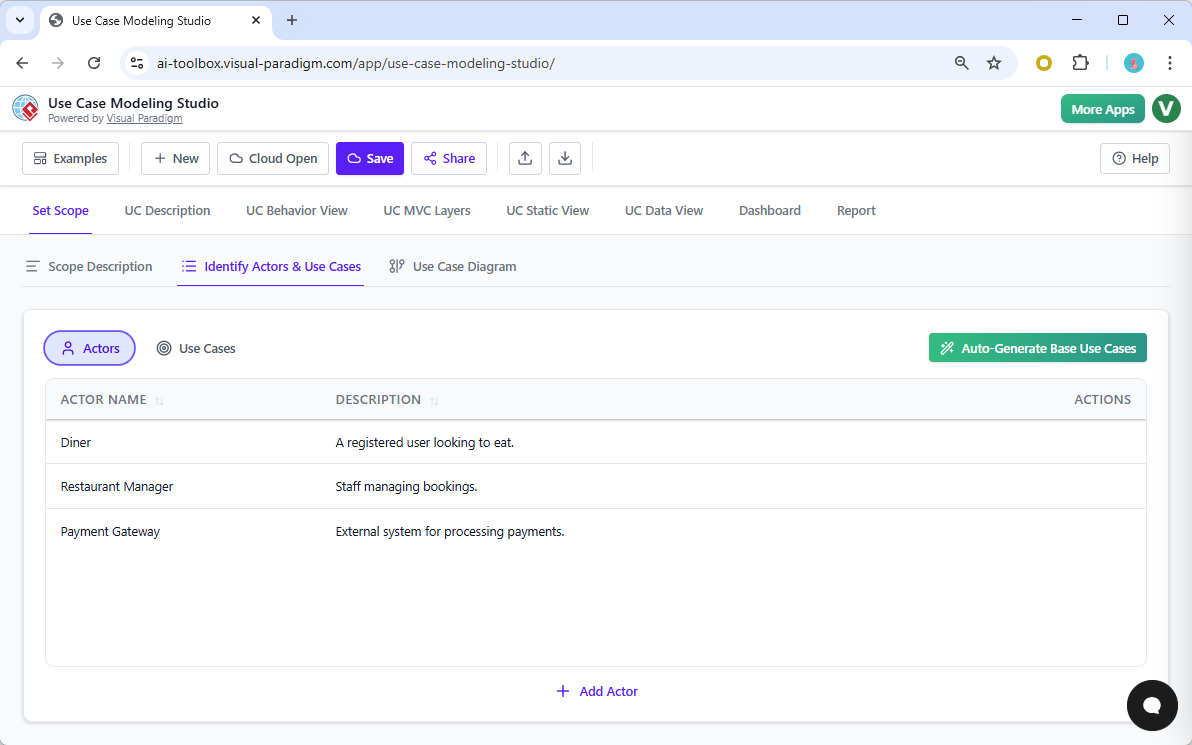Open the Examples gallery

click(x=70, y=158)
